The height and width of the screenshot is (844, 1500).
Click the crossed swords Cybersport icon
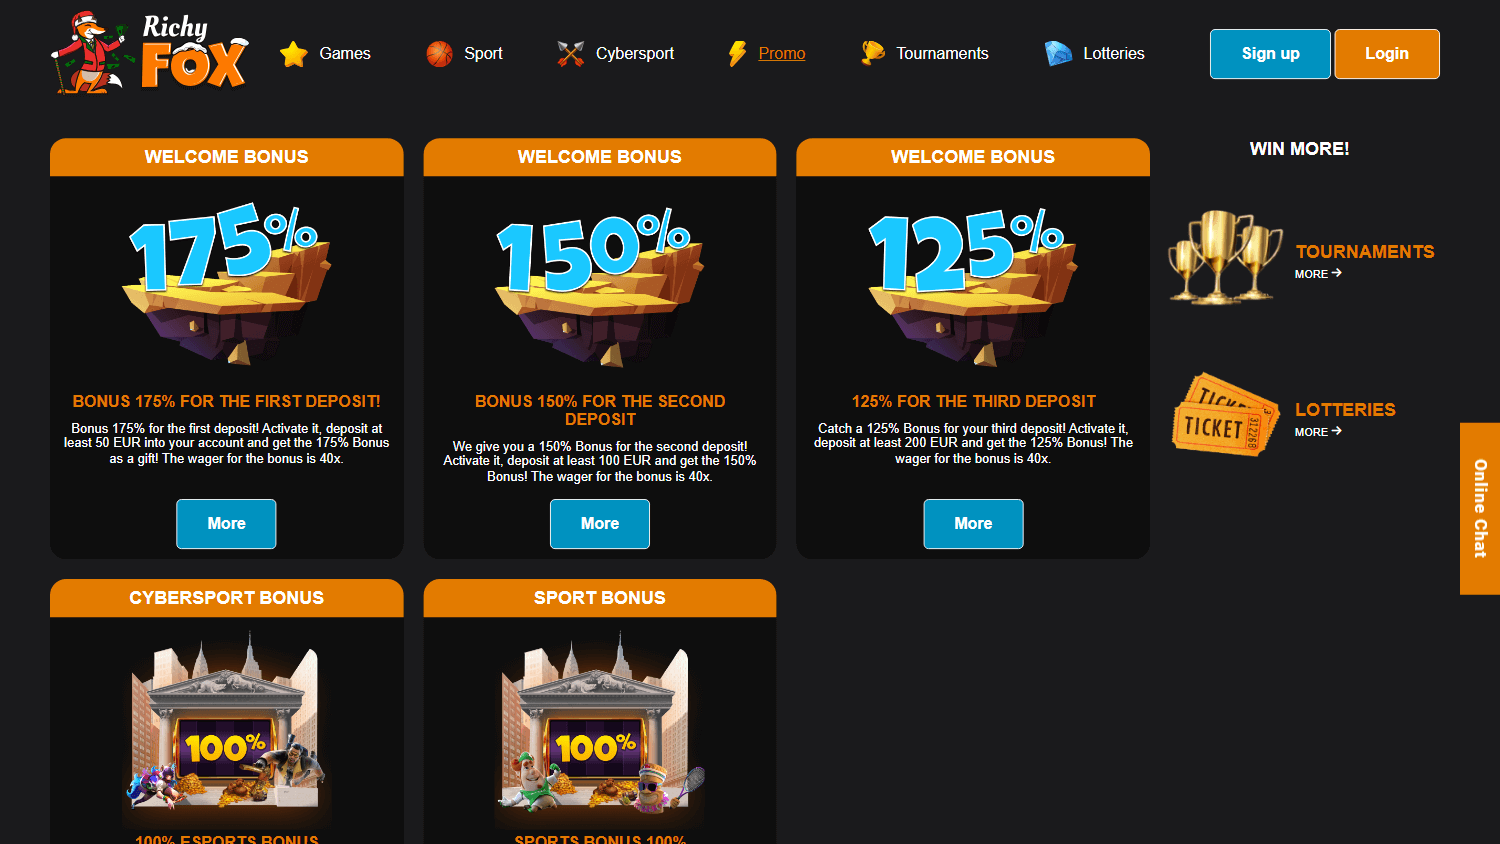point(570,54)
